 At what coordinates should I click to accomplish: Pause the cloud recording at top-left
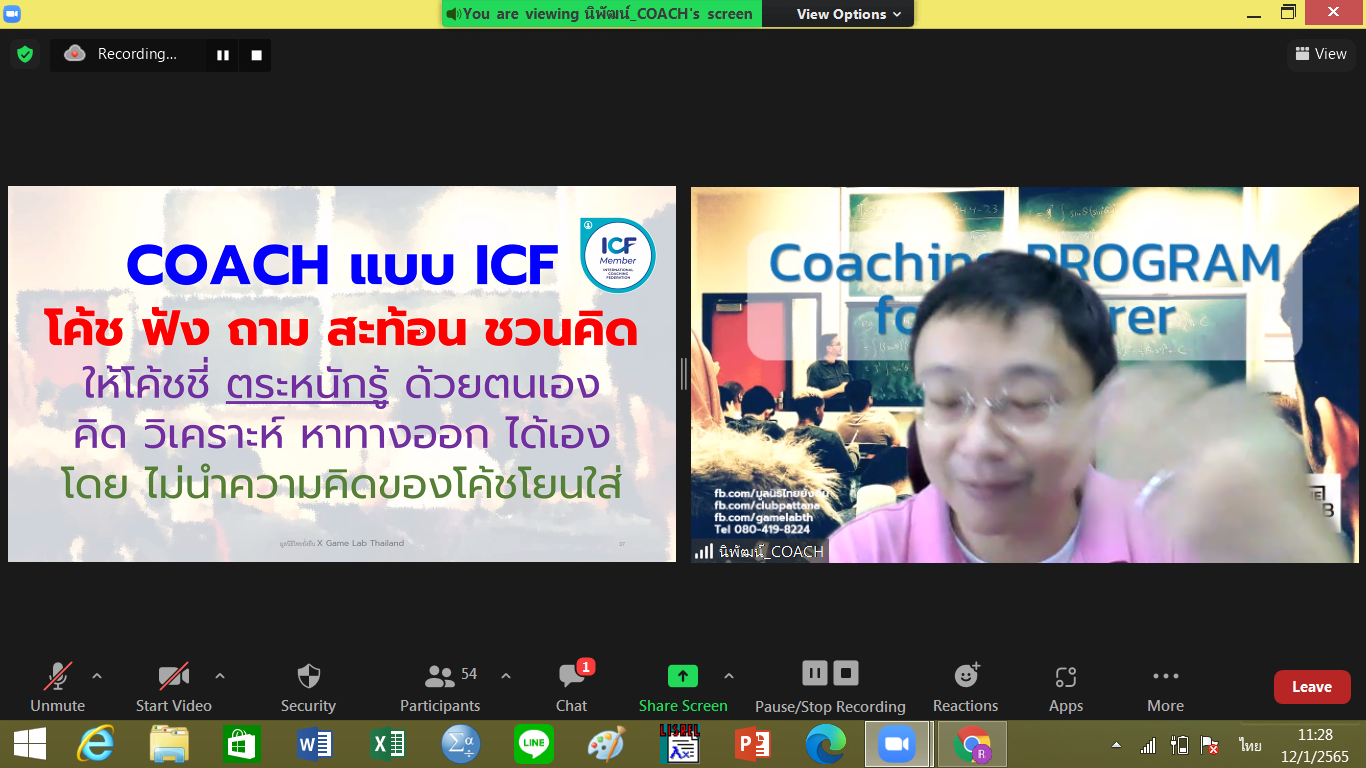(x=223, y=55)
